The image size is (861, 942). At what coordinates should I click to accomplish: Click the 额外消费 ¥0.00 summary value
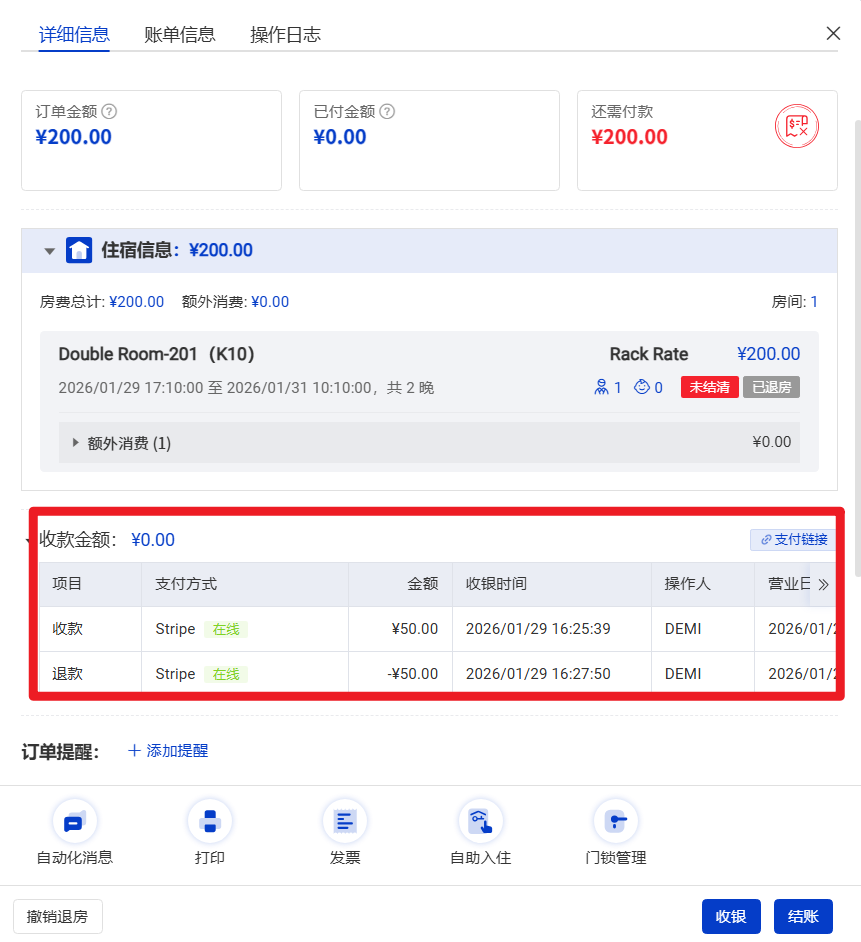(x=270, y=302)
